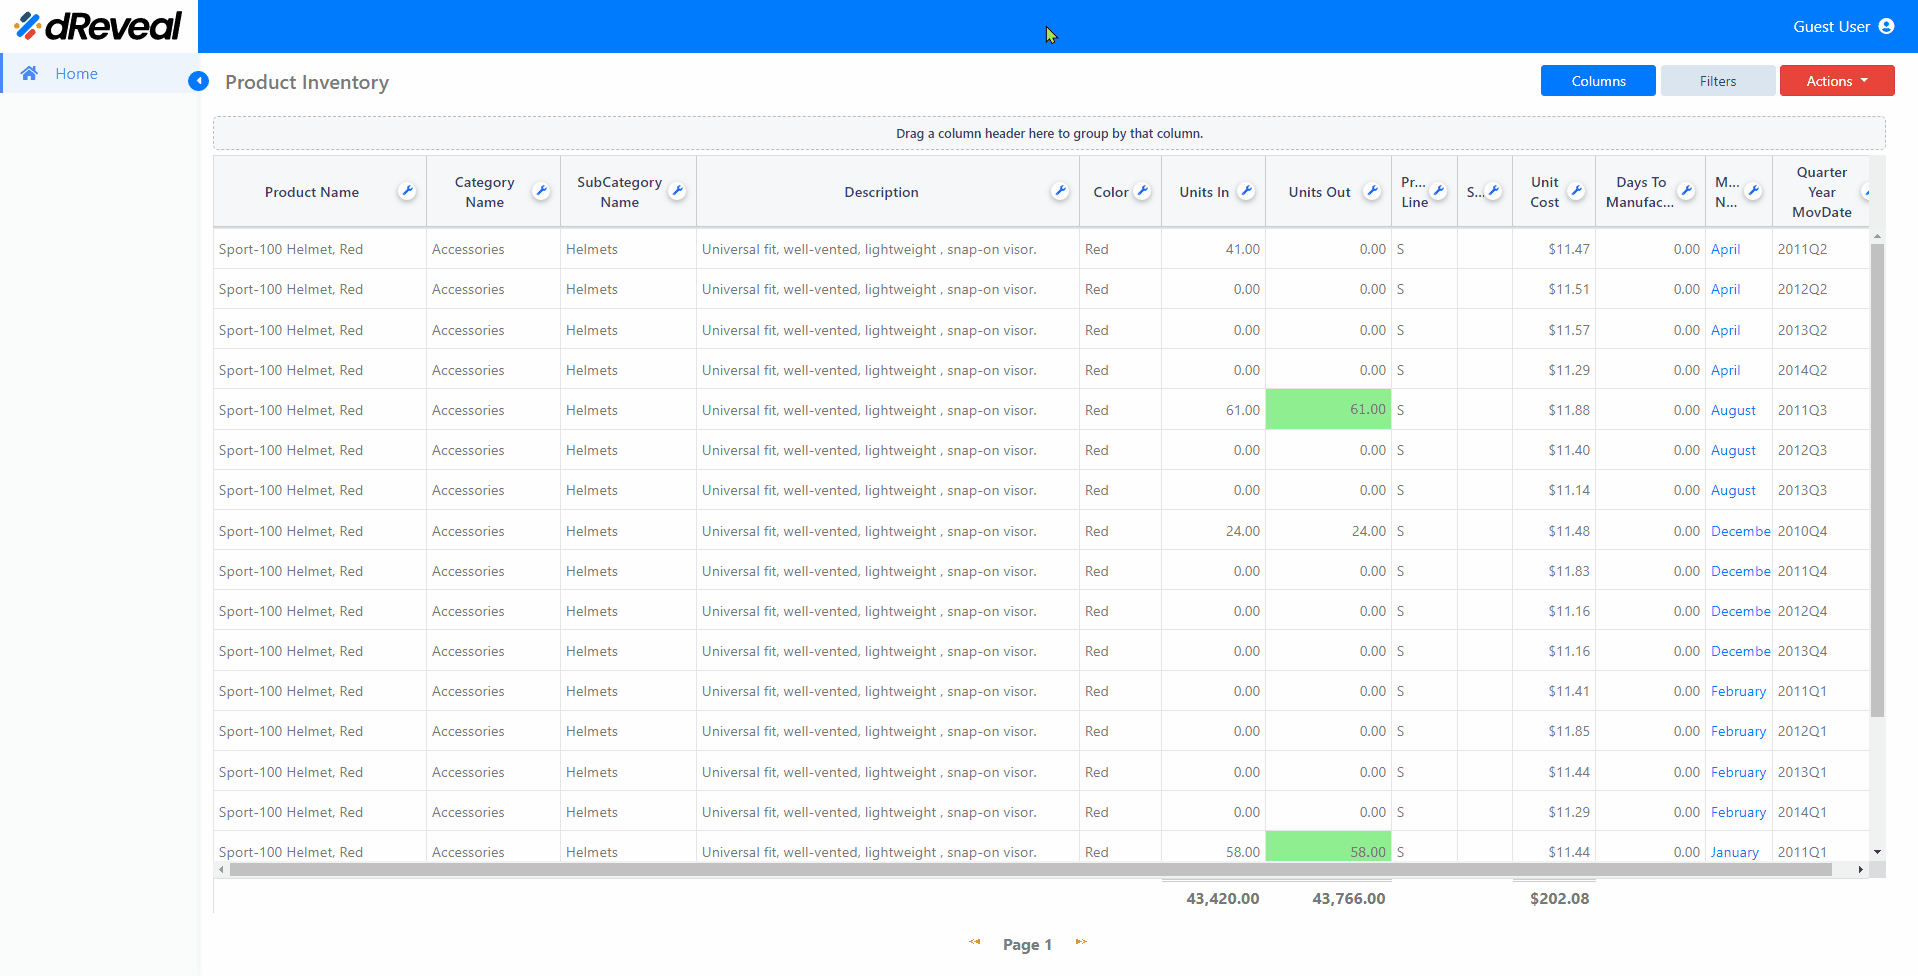Open the Product Name column wrench settings

point(407,190)
